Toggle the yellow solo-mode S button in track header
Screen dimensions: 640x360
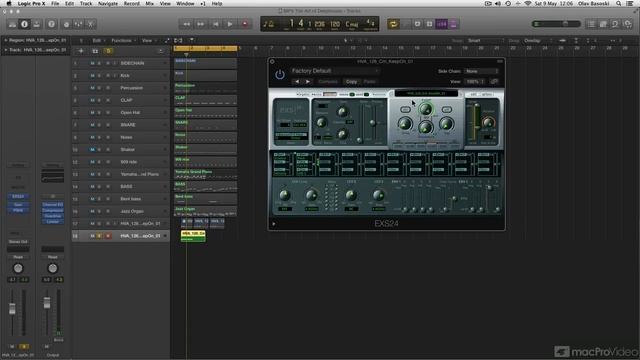pyautogui.click(x=108, y=51)
